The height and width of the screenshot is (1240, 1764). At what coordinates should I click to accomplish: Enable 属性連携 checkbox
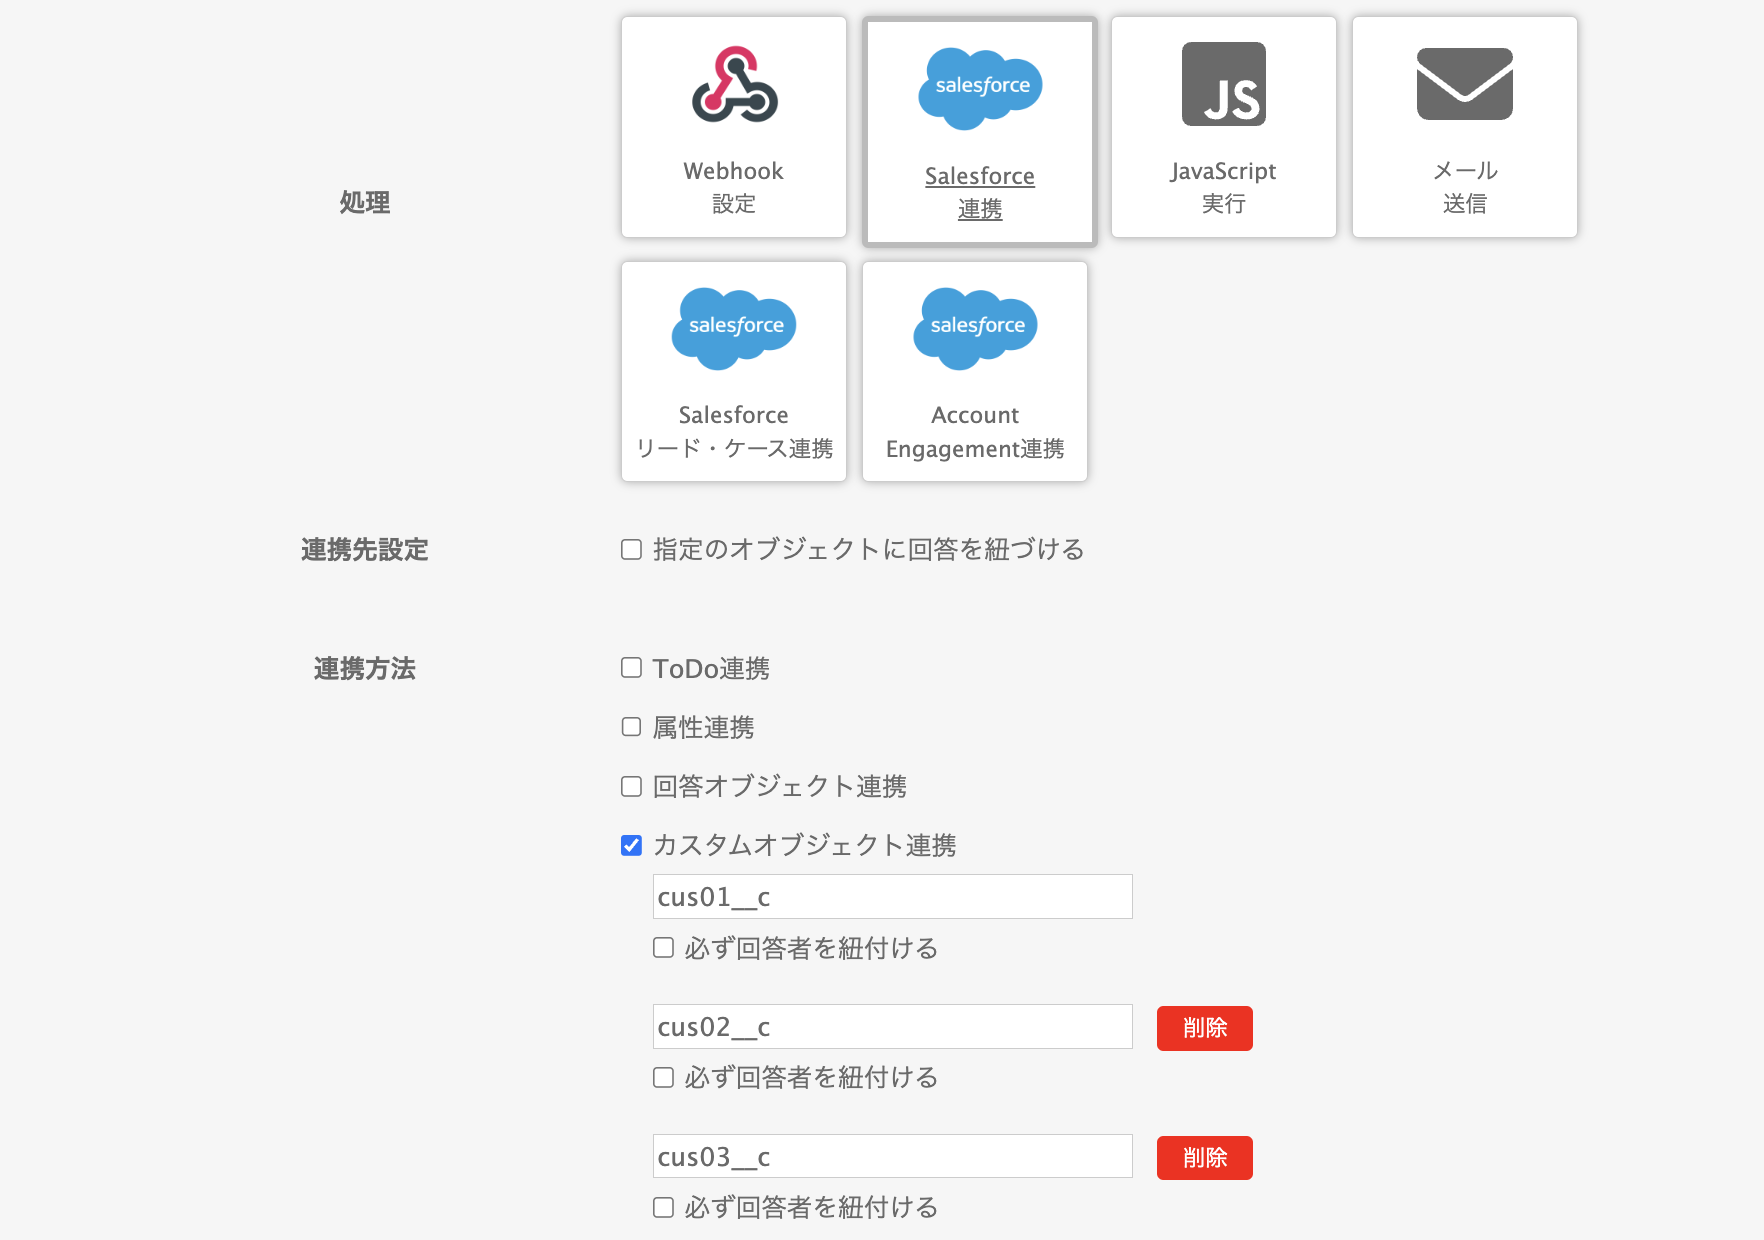point(631,727)
